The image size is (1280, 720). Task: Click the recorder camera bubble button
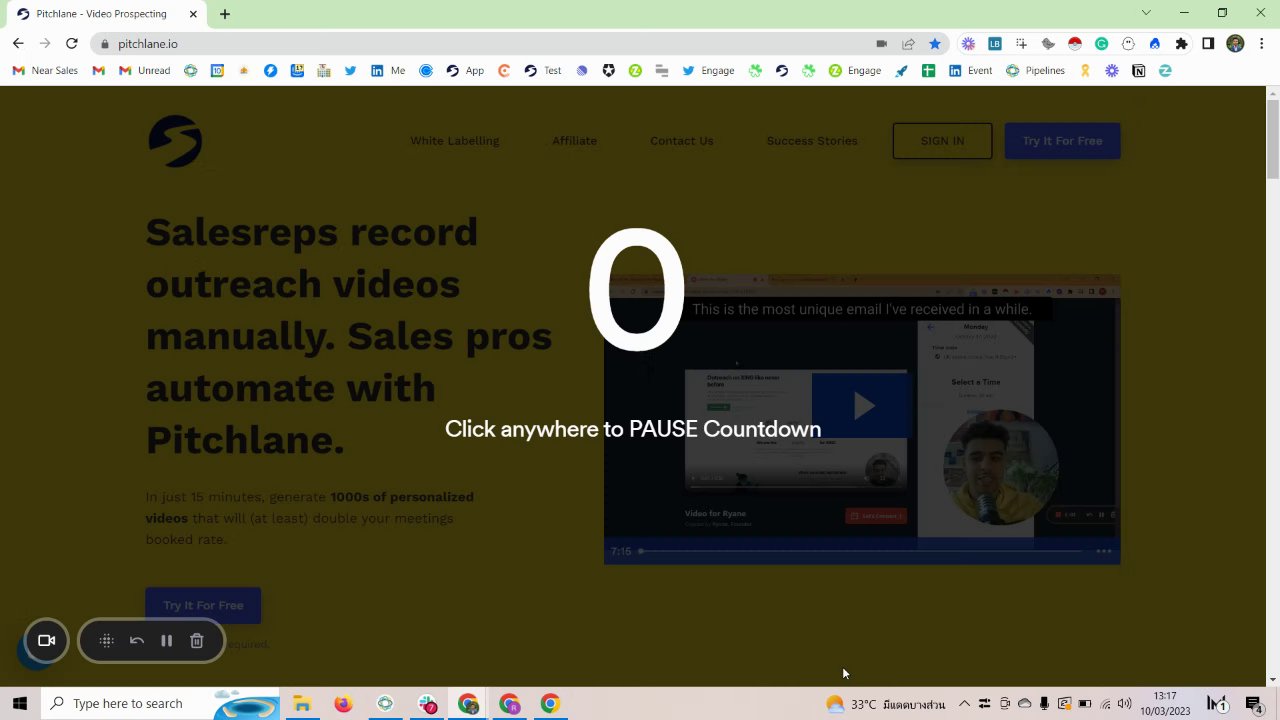(46, 641)
